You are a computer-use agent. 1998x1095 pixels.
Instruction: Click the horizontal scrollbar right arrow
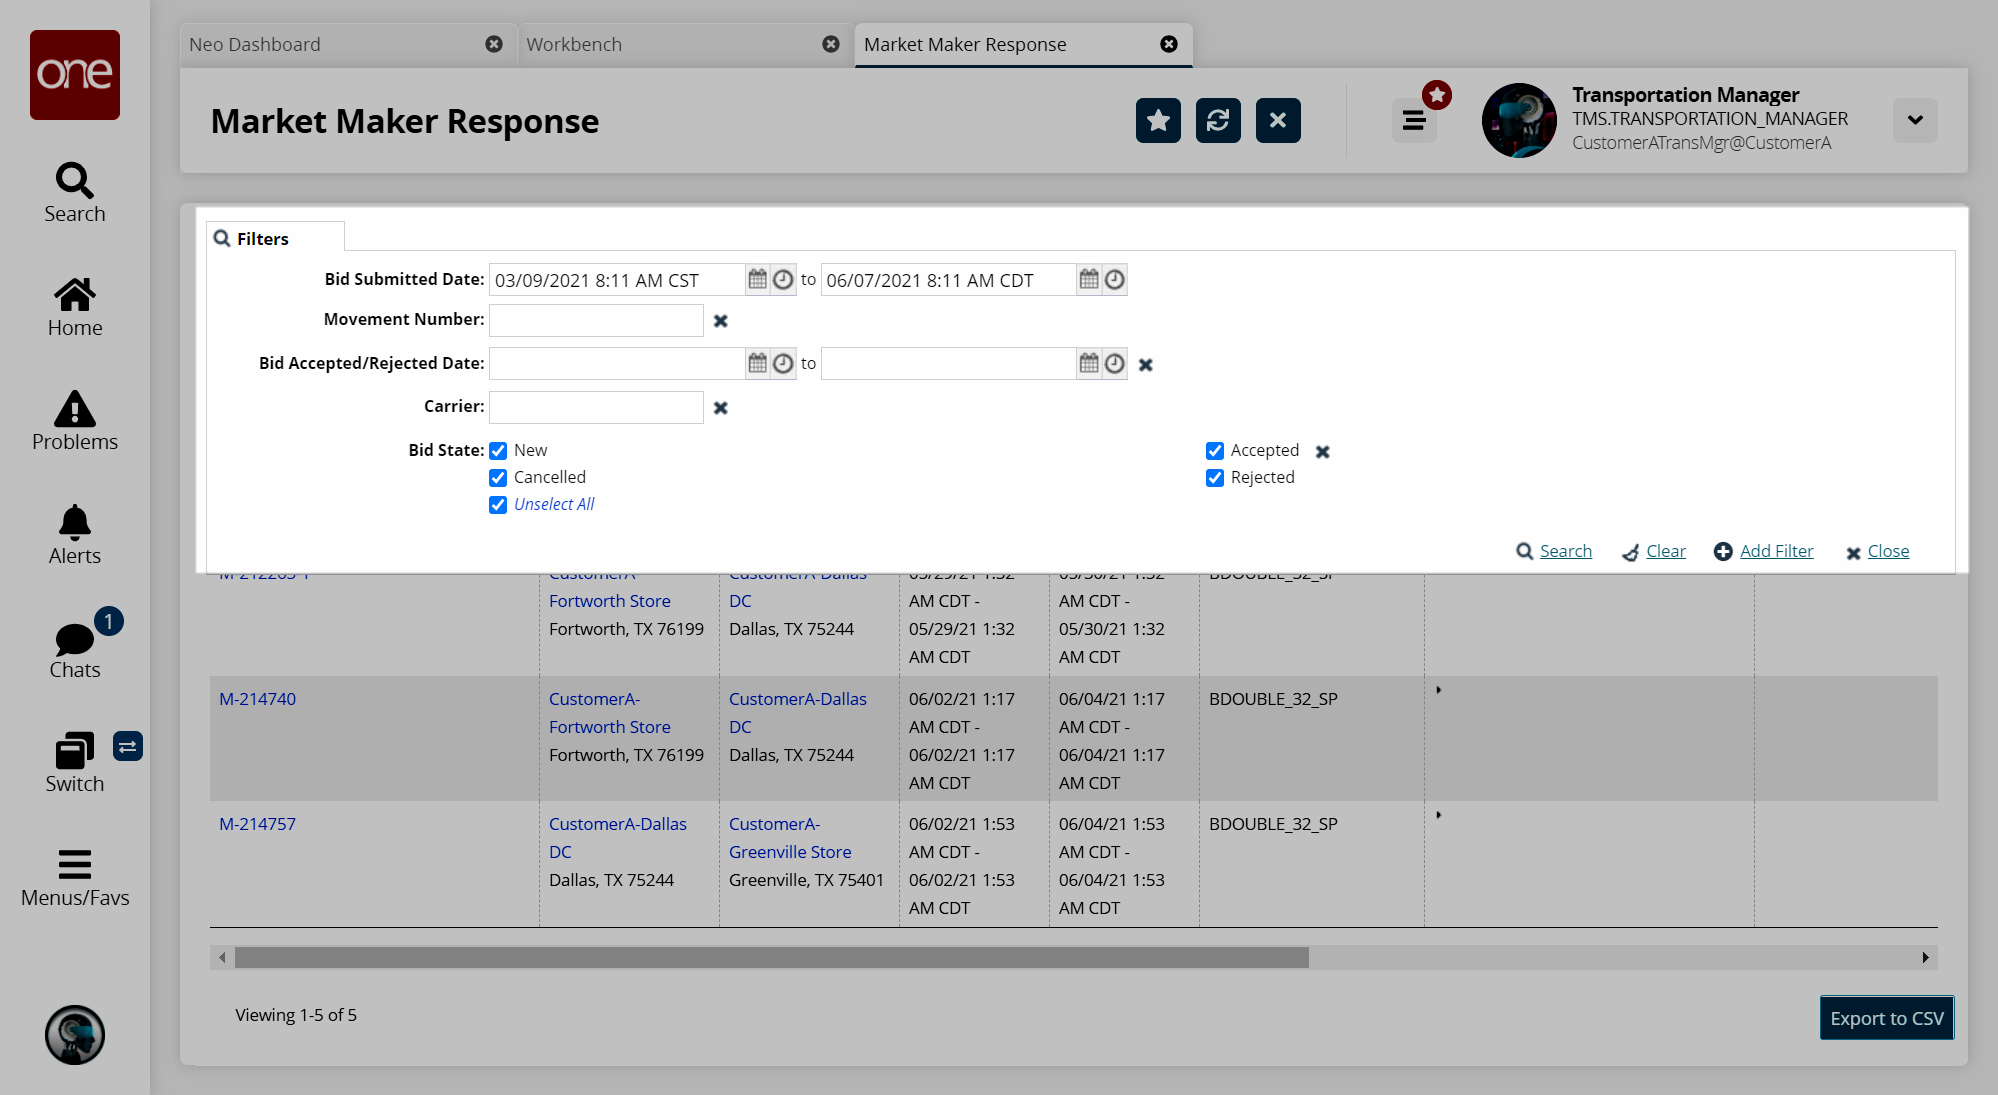coord(1925,958)
